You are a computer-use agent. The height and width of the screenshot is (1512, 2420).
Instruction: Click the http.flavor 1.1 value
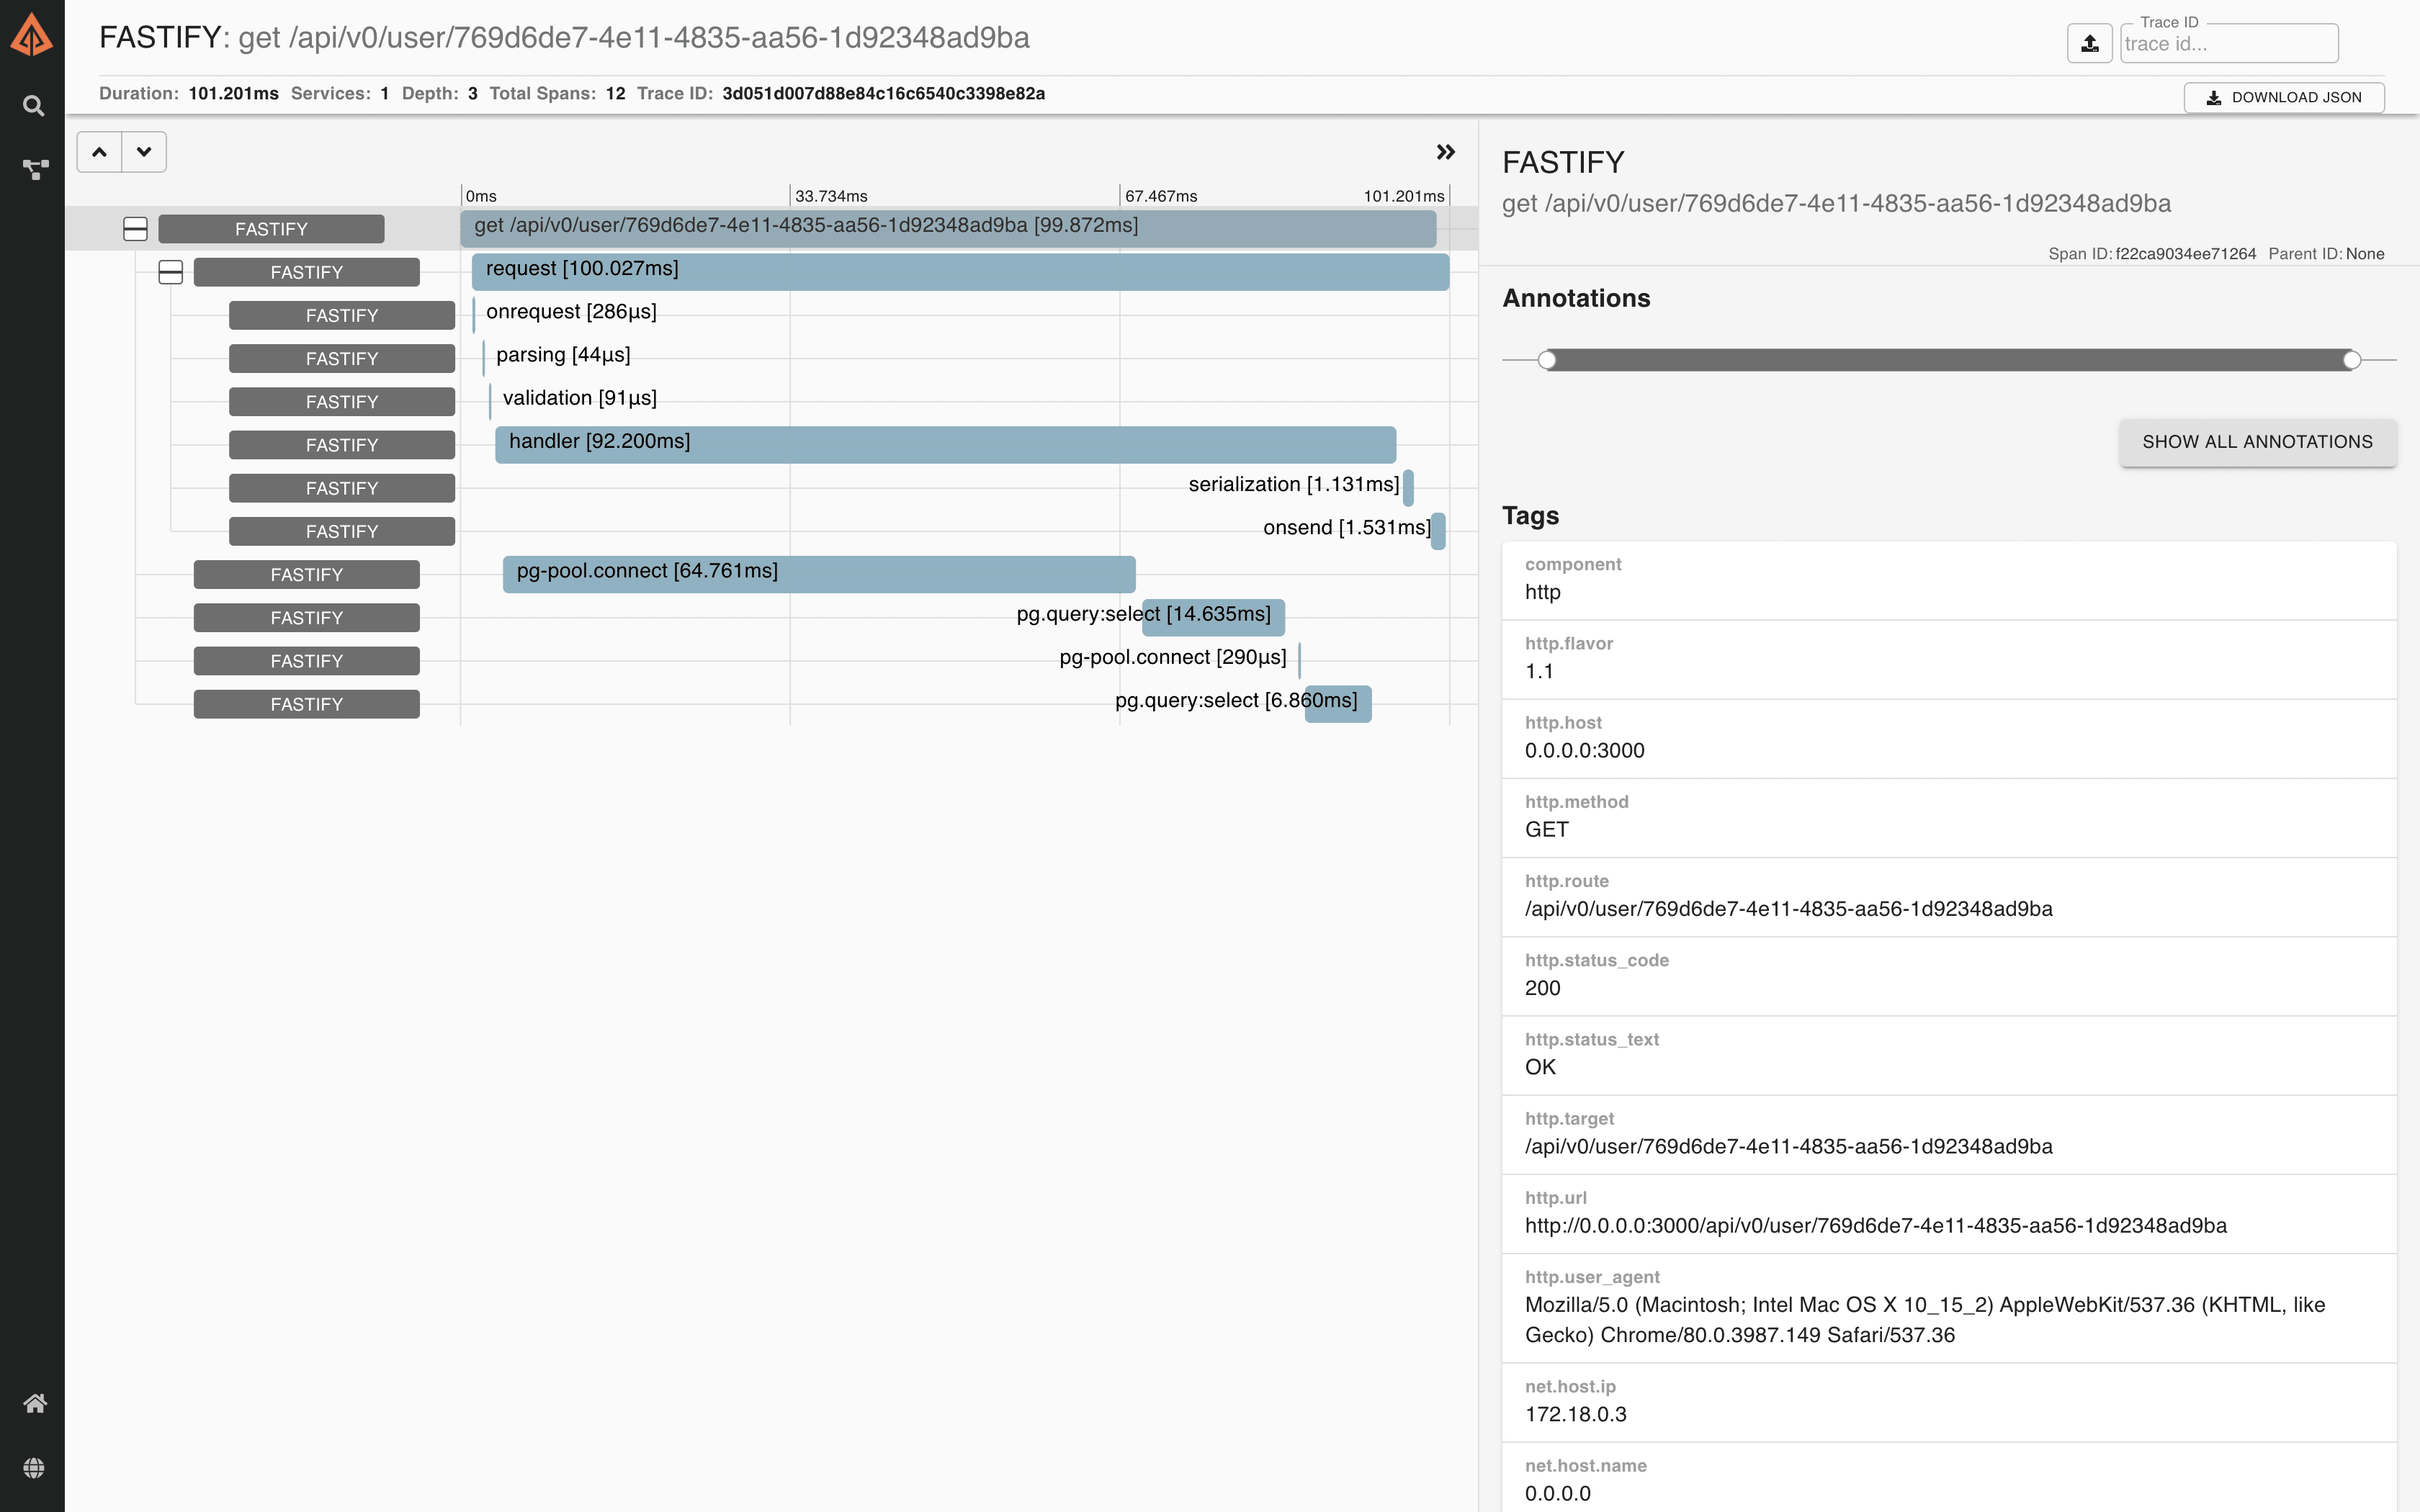click(1539, 671)
